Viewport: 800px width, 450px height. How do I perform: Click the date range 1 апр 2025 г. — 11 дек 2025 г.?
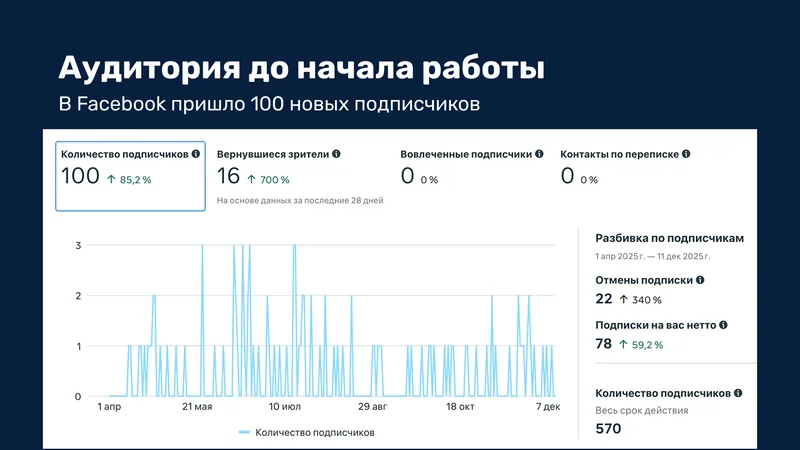click(x=653, y=256)
